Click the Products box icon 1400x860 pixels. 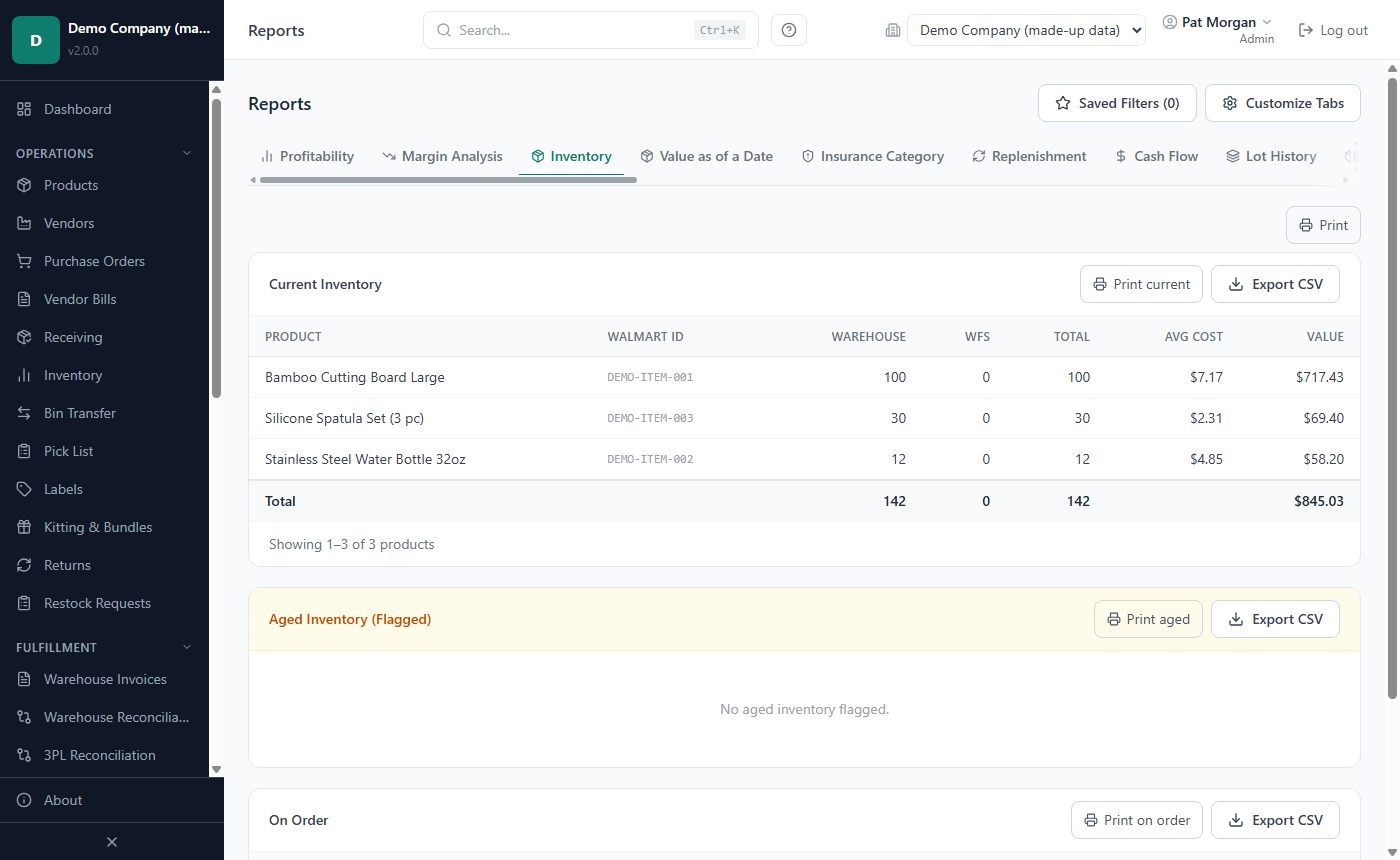tap(24, 185)
